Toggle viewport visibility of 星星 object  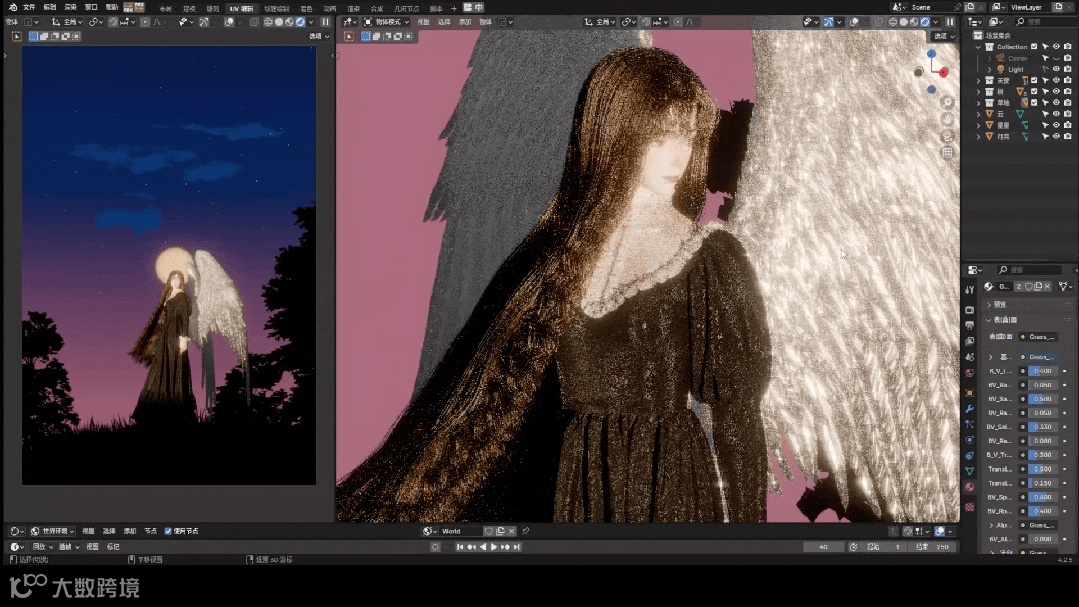tap(1056, 125)
